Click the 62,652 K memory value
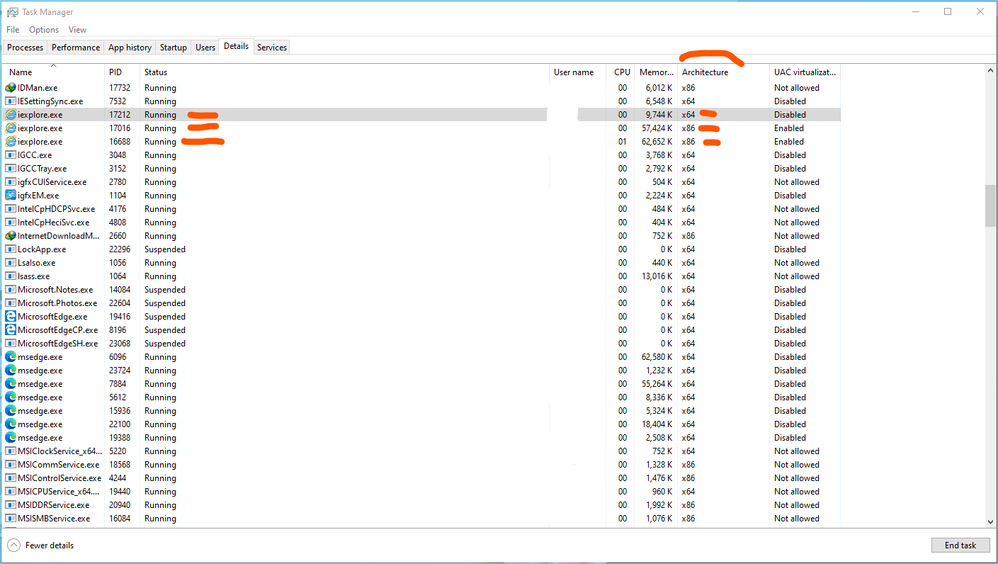The width and height of the screenshot is (998, 564). click(x=657, y=141)
